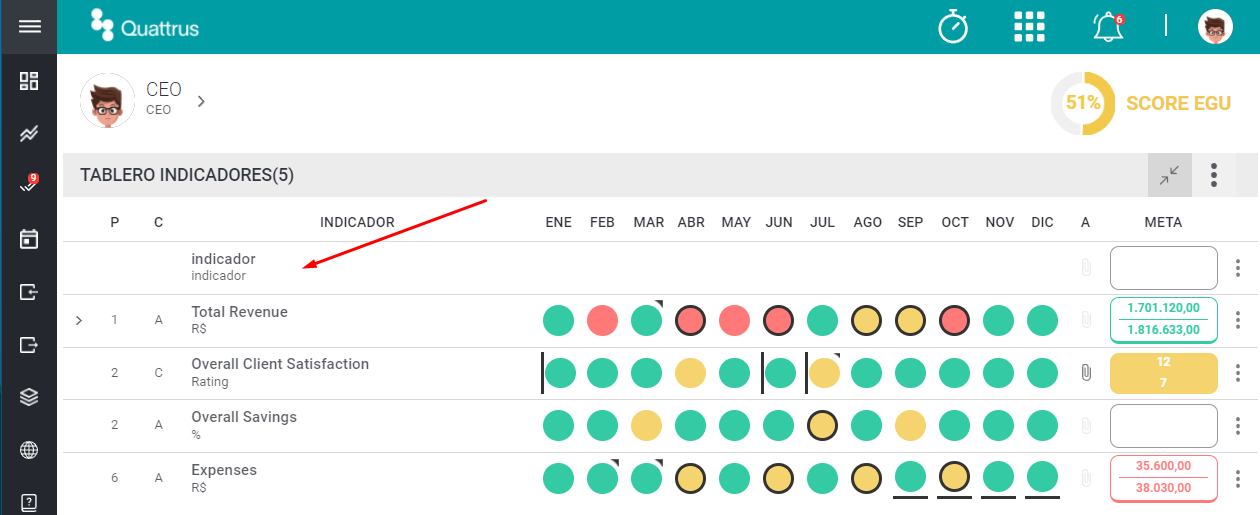Click the Overall Savings empty meta field
Image resolution: width=1260 pixels, height=515 pixels.
[x=1164, y=426]
